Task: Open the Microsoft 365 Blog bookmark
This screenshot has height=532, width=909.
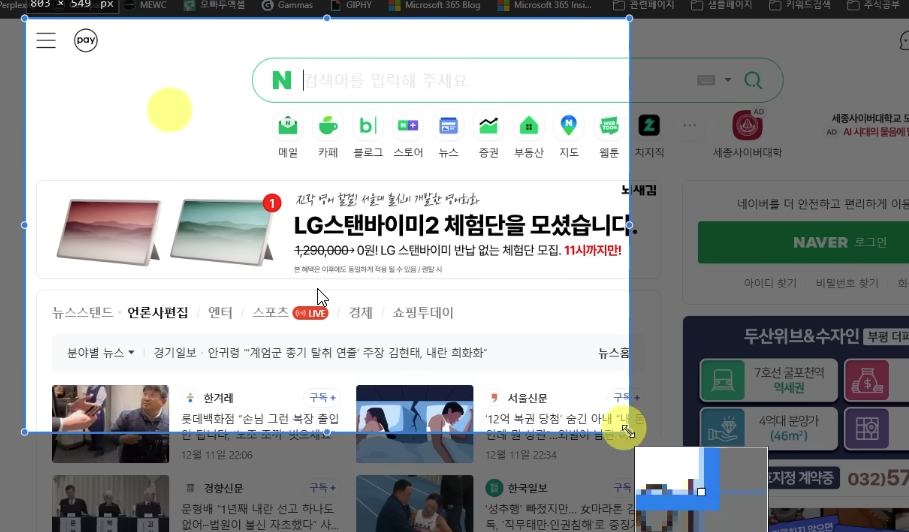Action: 434,5
